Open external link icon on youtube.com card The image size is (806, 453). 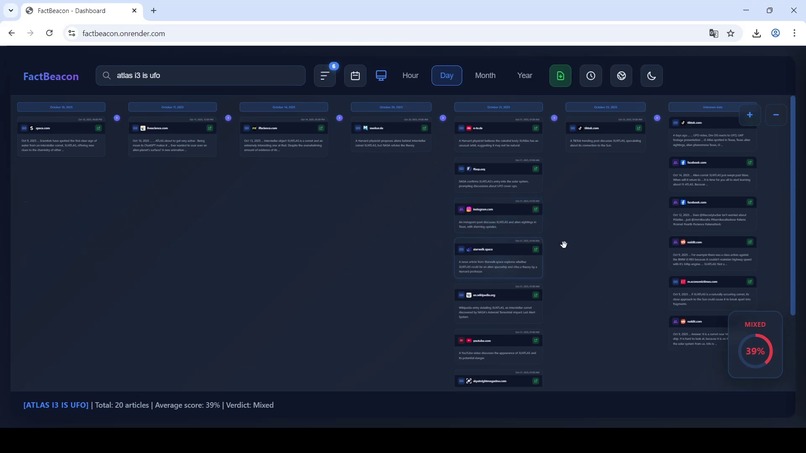536,340
